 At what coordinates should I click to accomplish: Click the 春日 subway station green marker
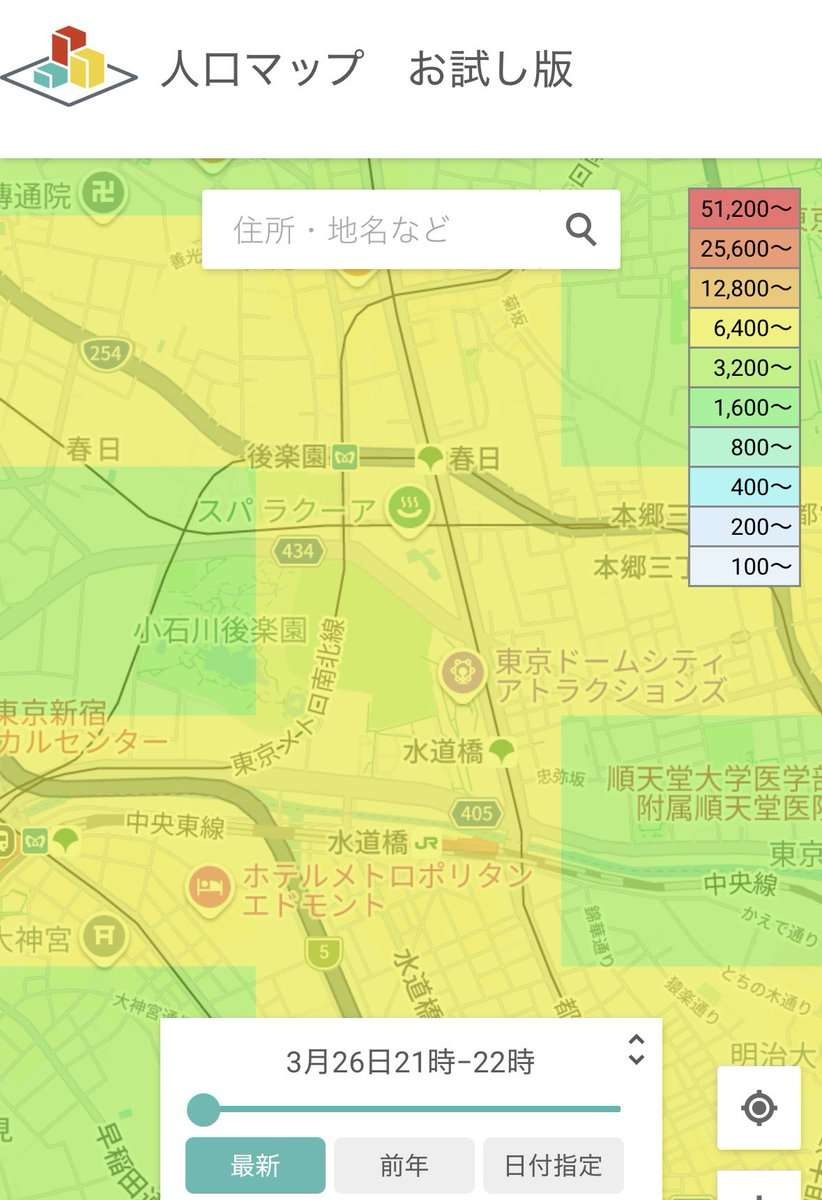(x=431, y=458)
